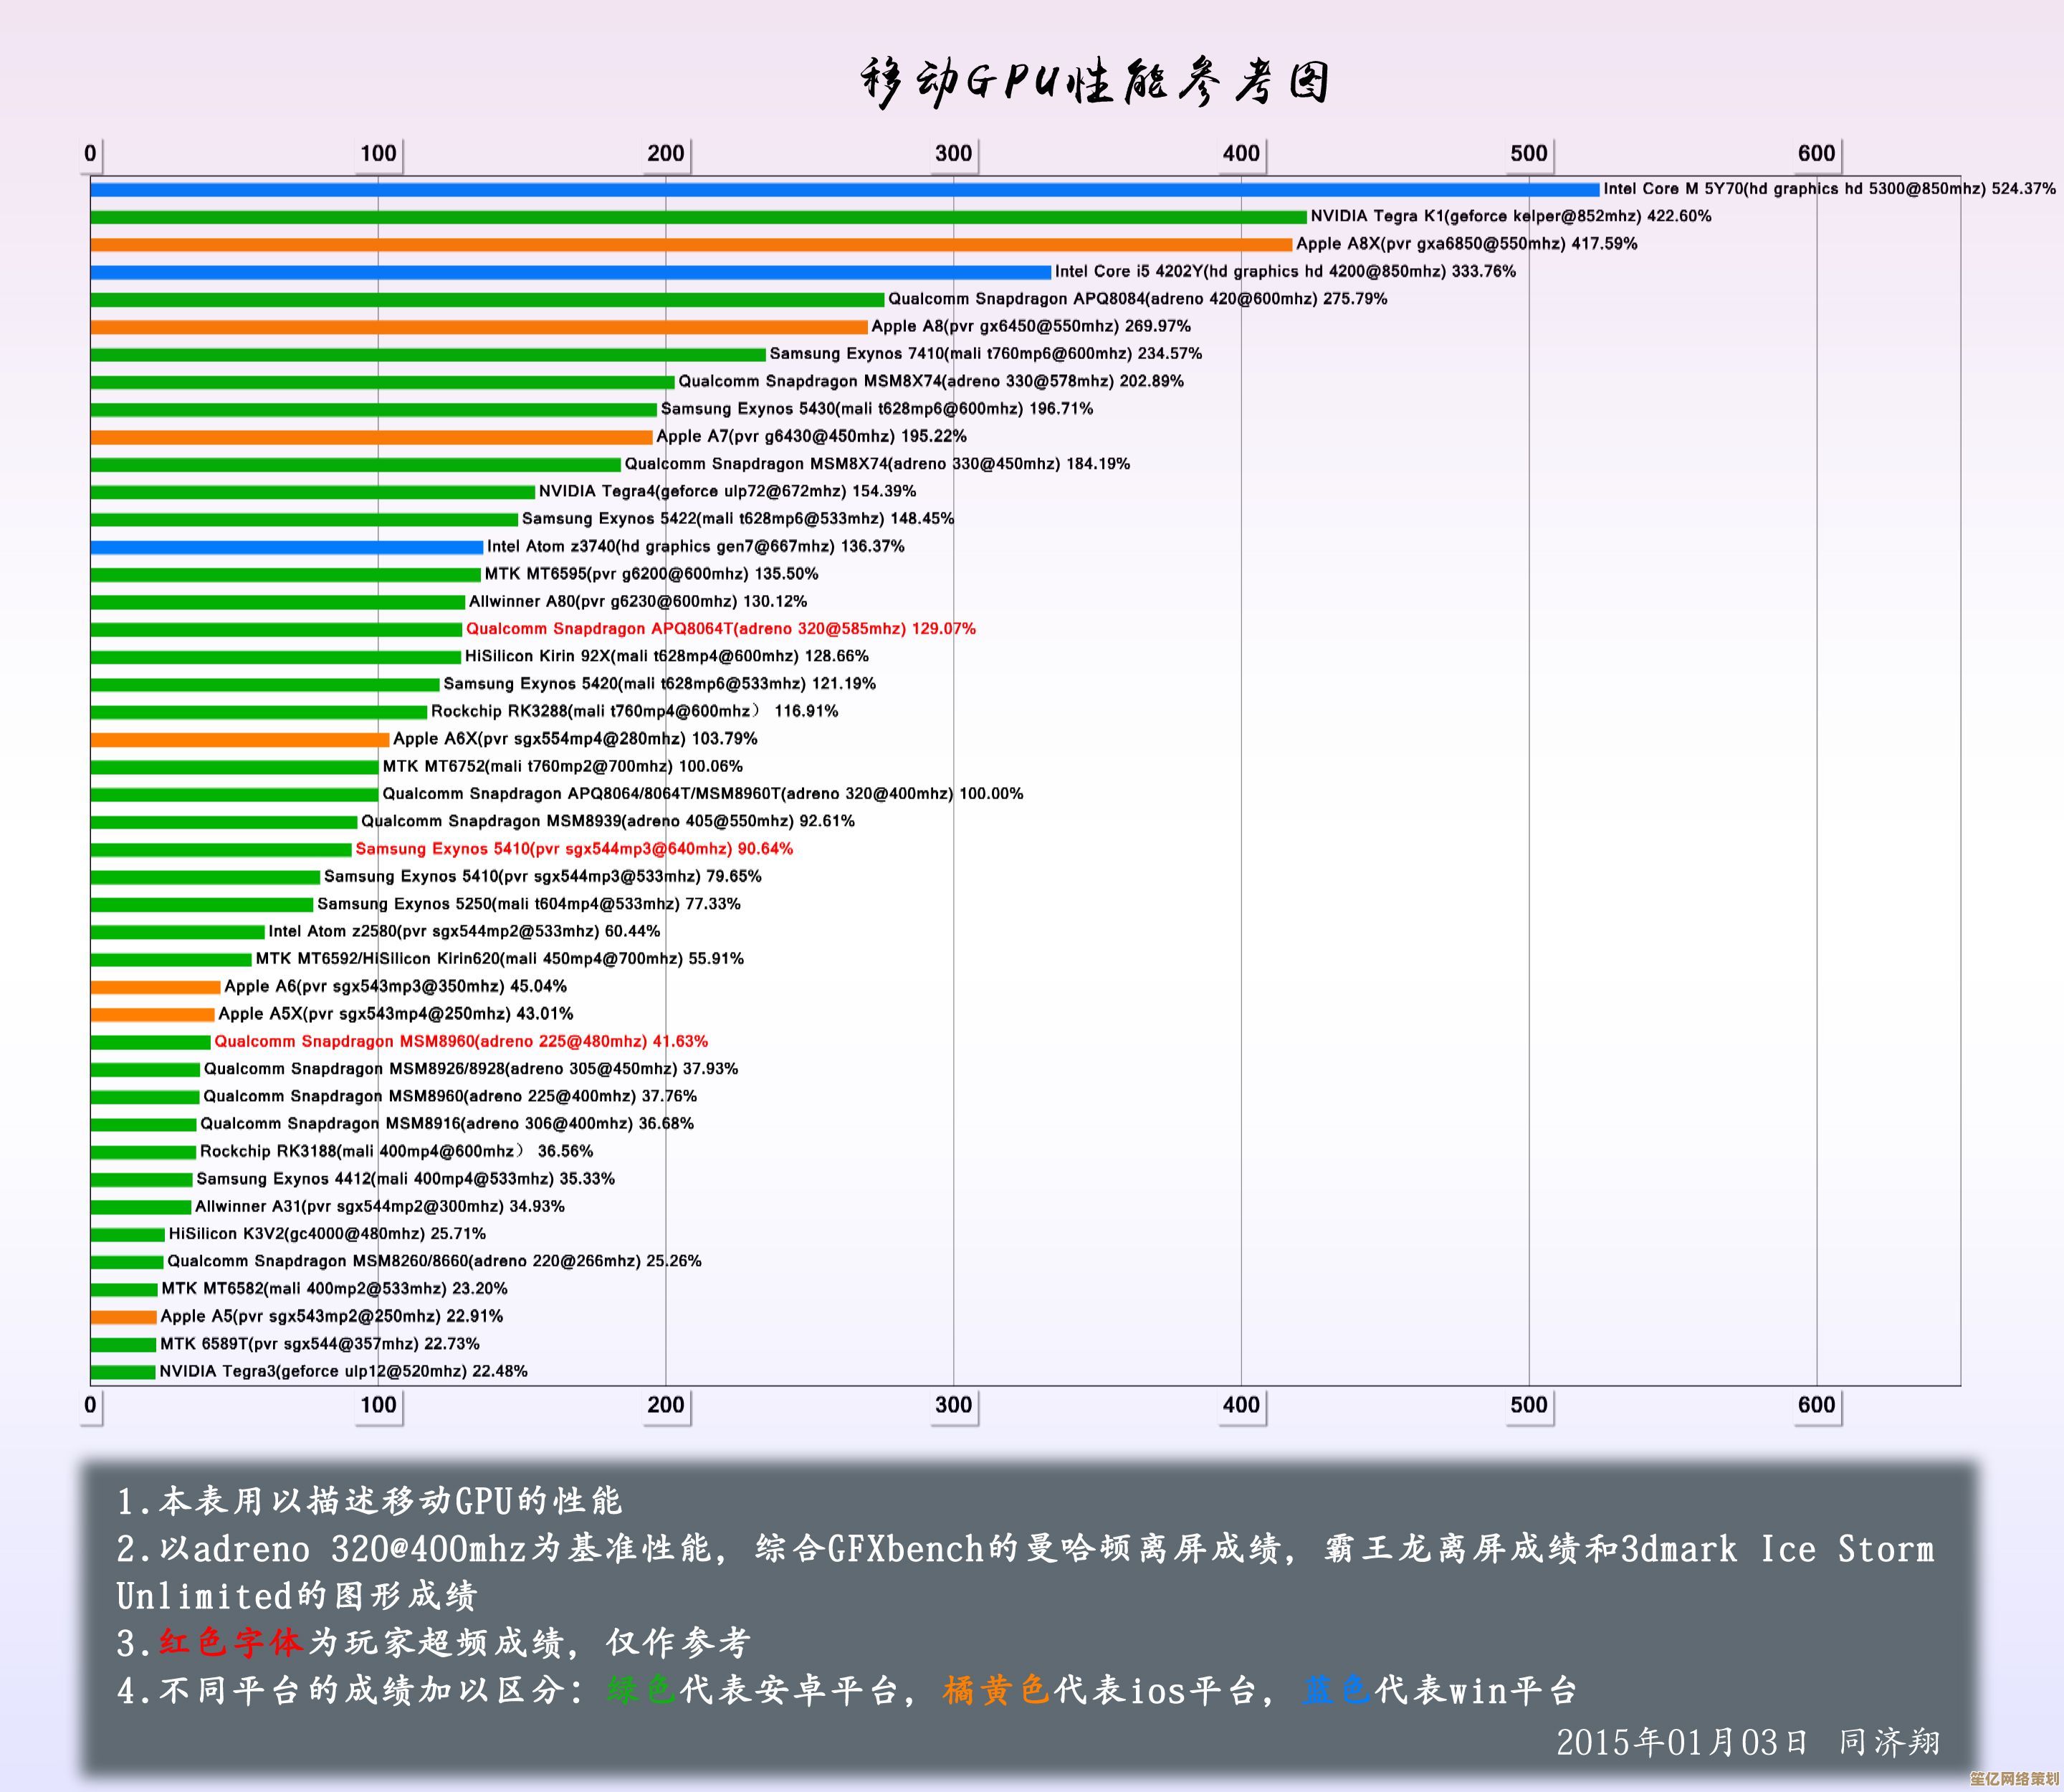Click MSM8960 adreno 225@400mhz 37.76% label
The image size is (2064, 1792).
pos(449,1096)
